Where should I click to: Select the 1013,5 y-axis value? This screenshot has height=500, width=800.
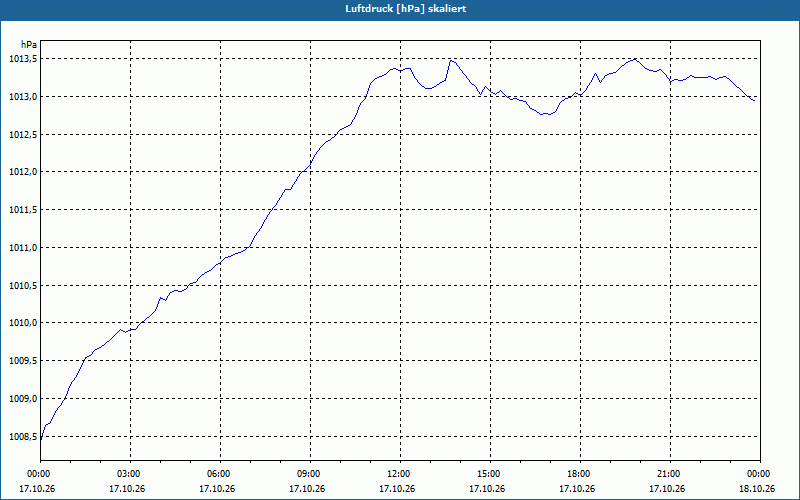pos(23,59)
